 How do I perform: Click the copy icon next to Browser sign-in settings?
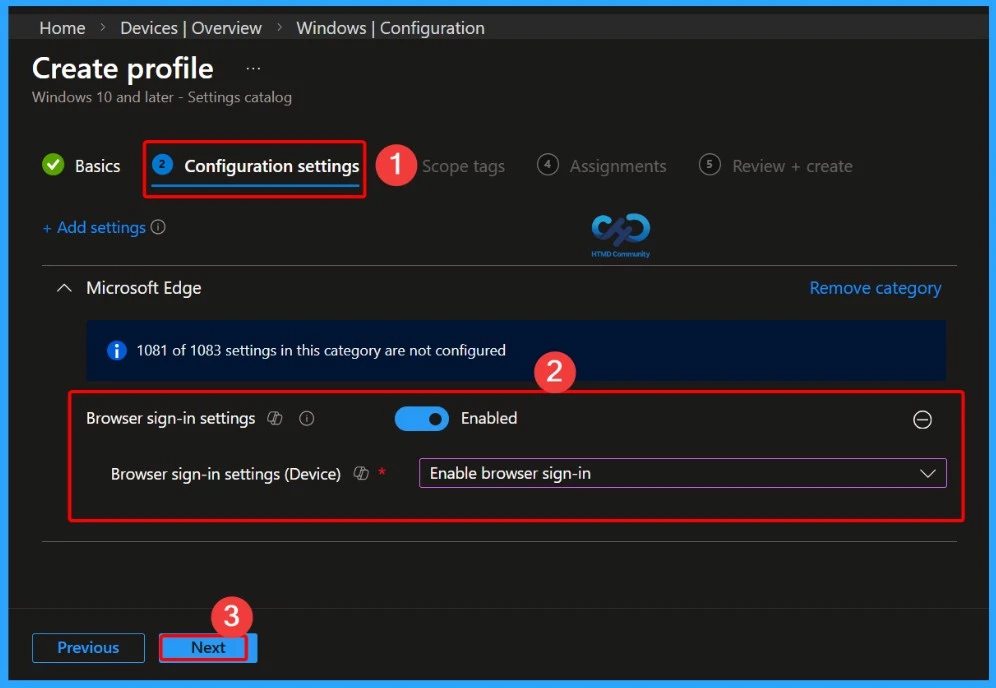pos(275,418)
